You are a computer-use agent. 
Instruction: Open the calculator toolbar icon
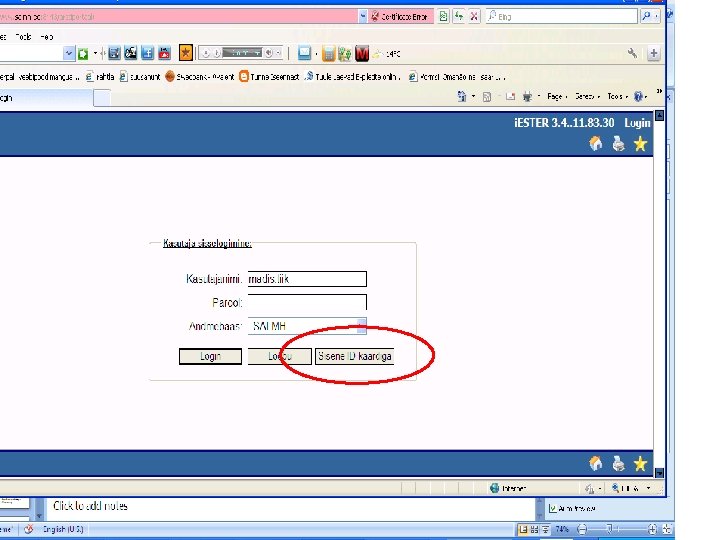coord(328,54)
